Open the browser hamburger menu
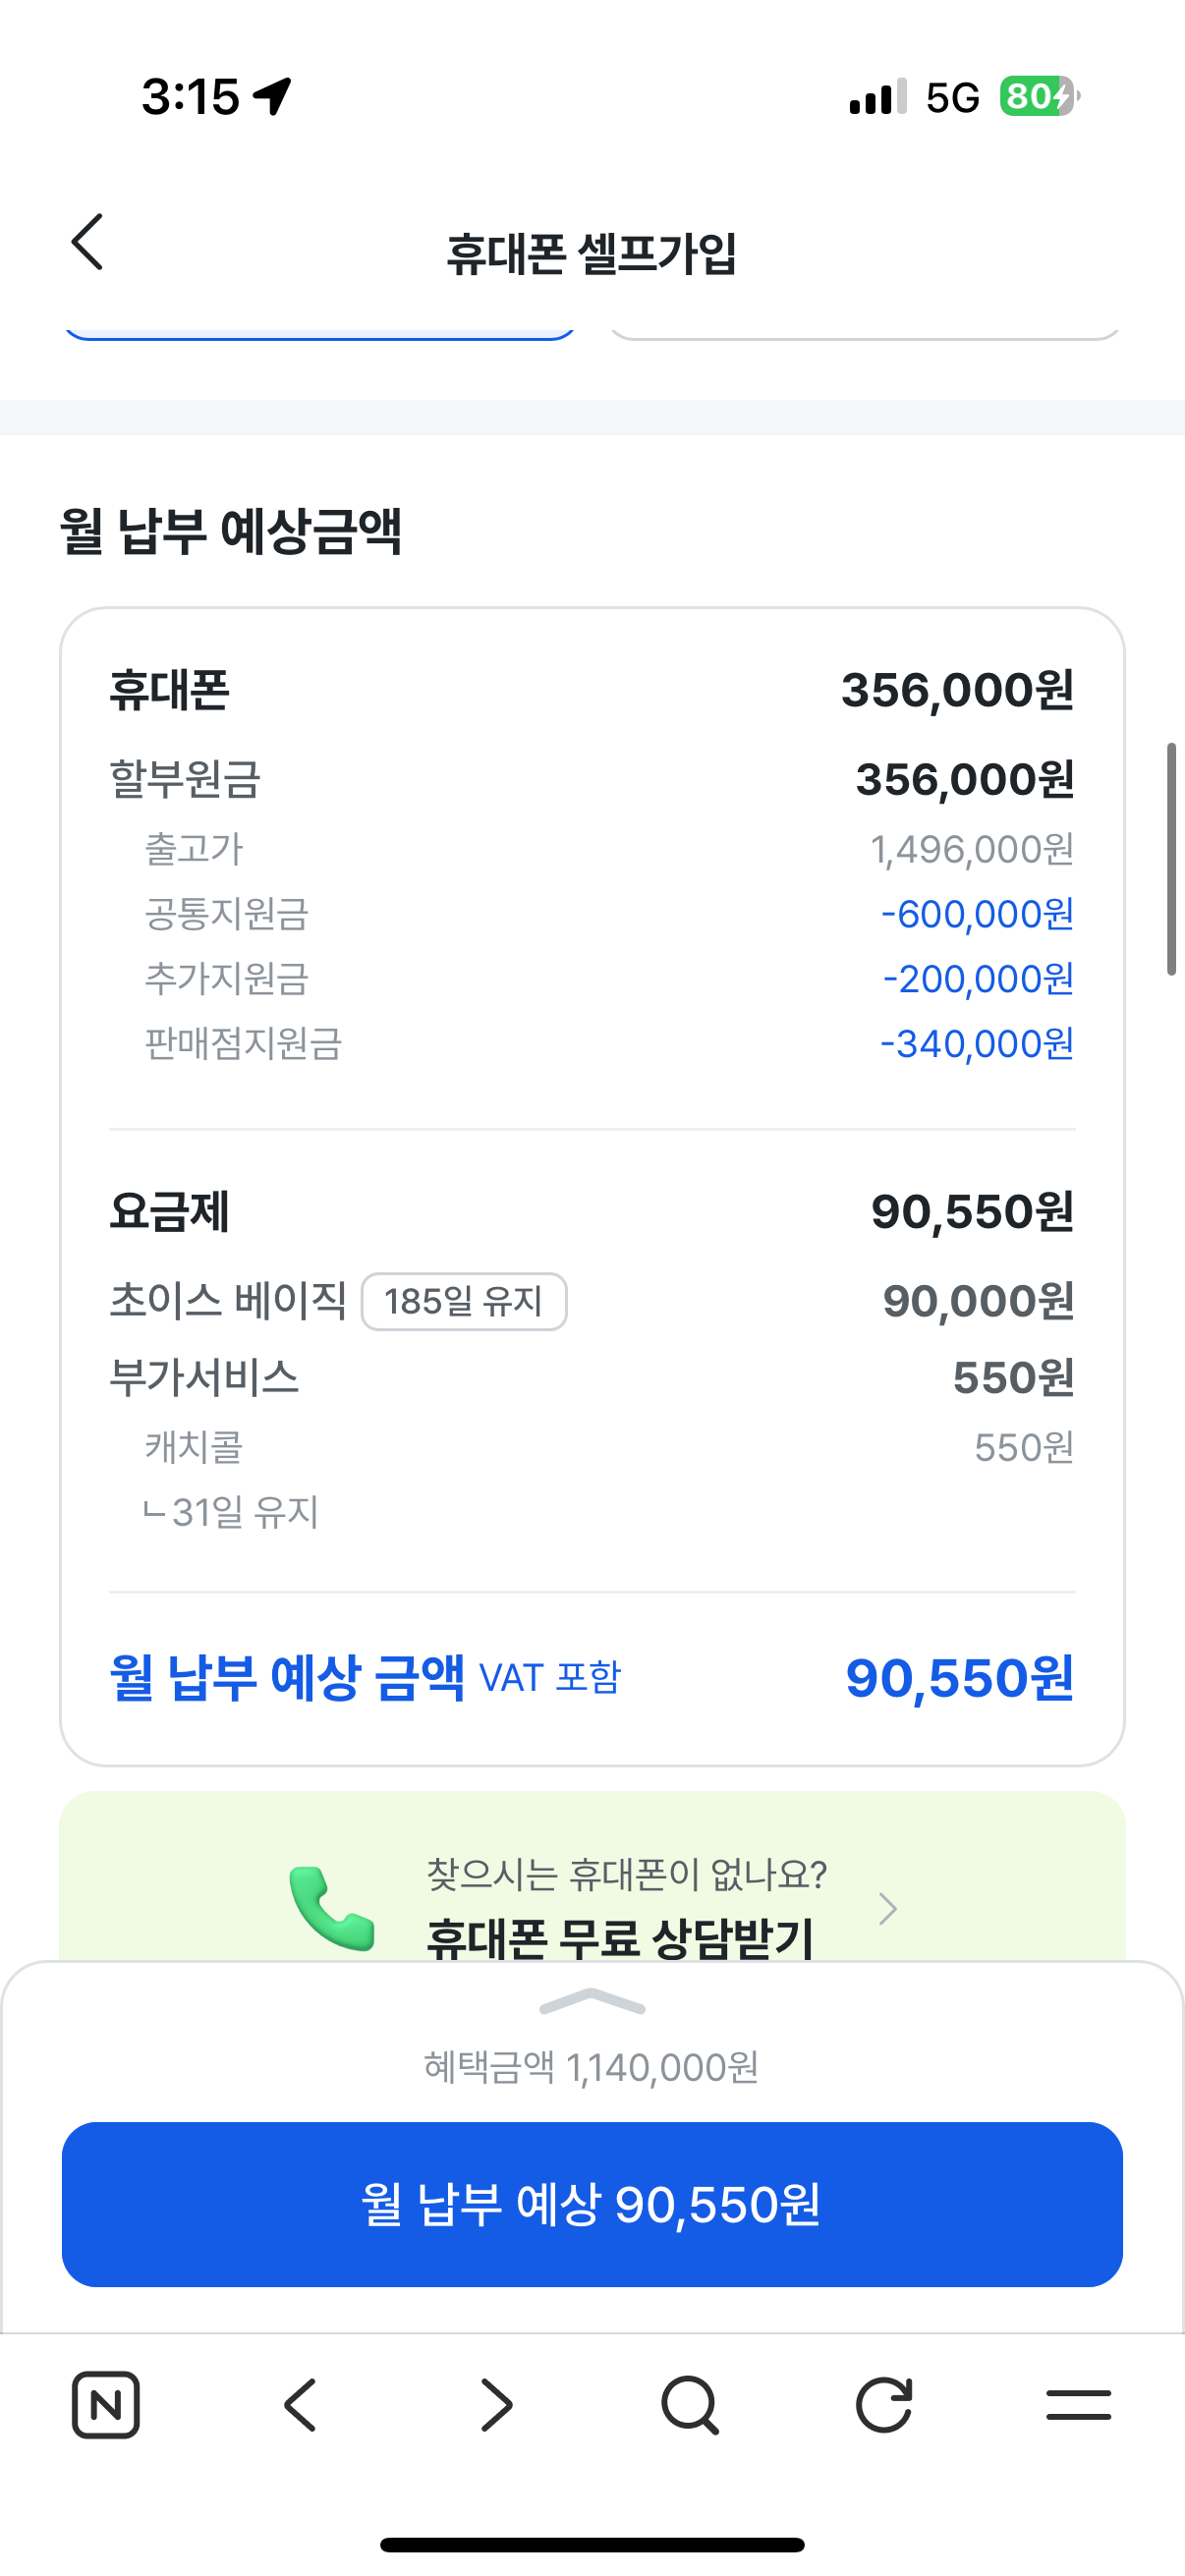Viewport: 1185px width, 2576px height. tap(1078, 2404)
